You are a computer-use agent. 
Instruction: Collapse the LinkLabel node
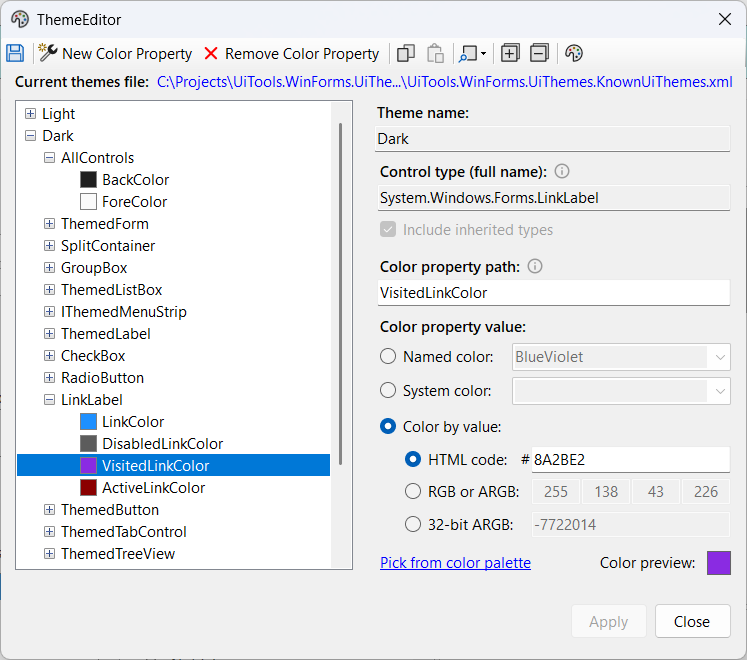point(49,399)
